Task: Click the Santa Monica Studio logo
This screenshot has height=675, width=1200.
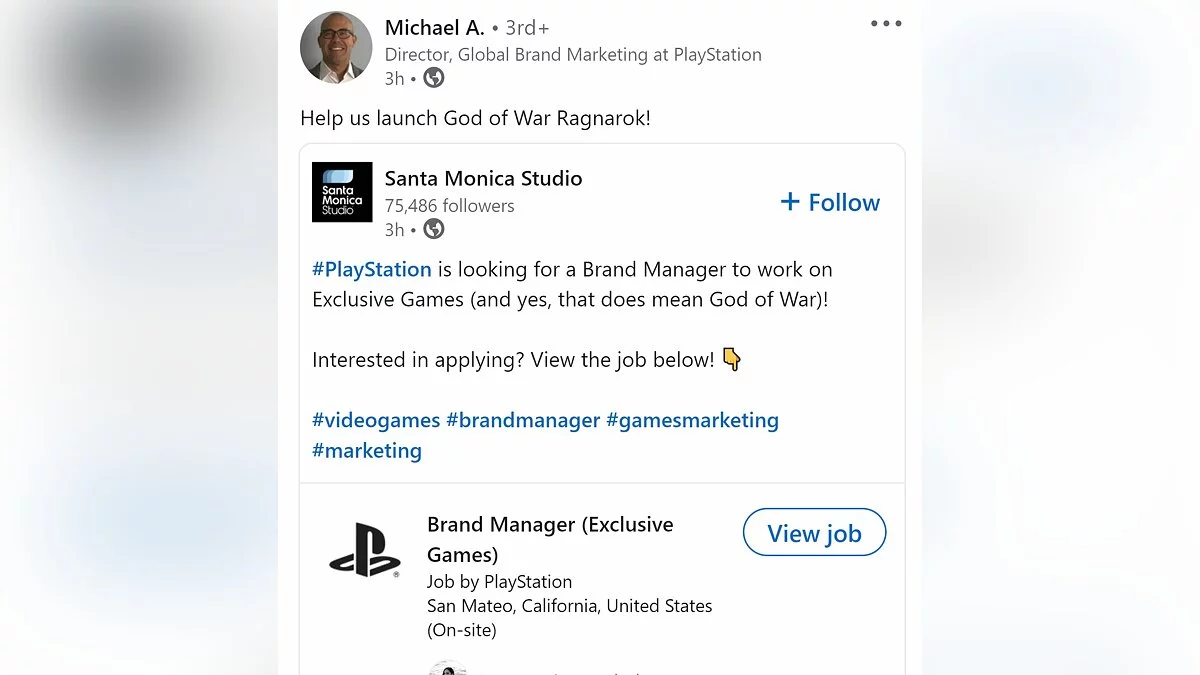Action: coord(342,192)
